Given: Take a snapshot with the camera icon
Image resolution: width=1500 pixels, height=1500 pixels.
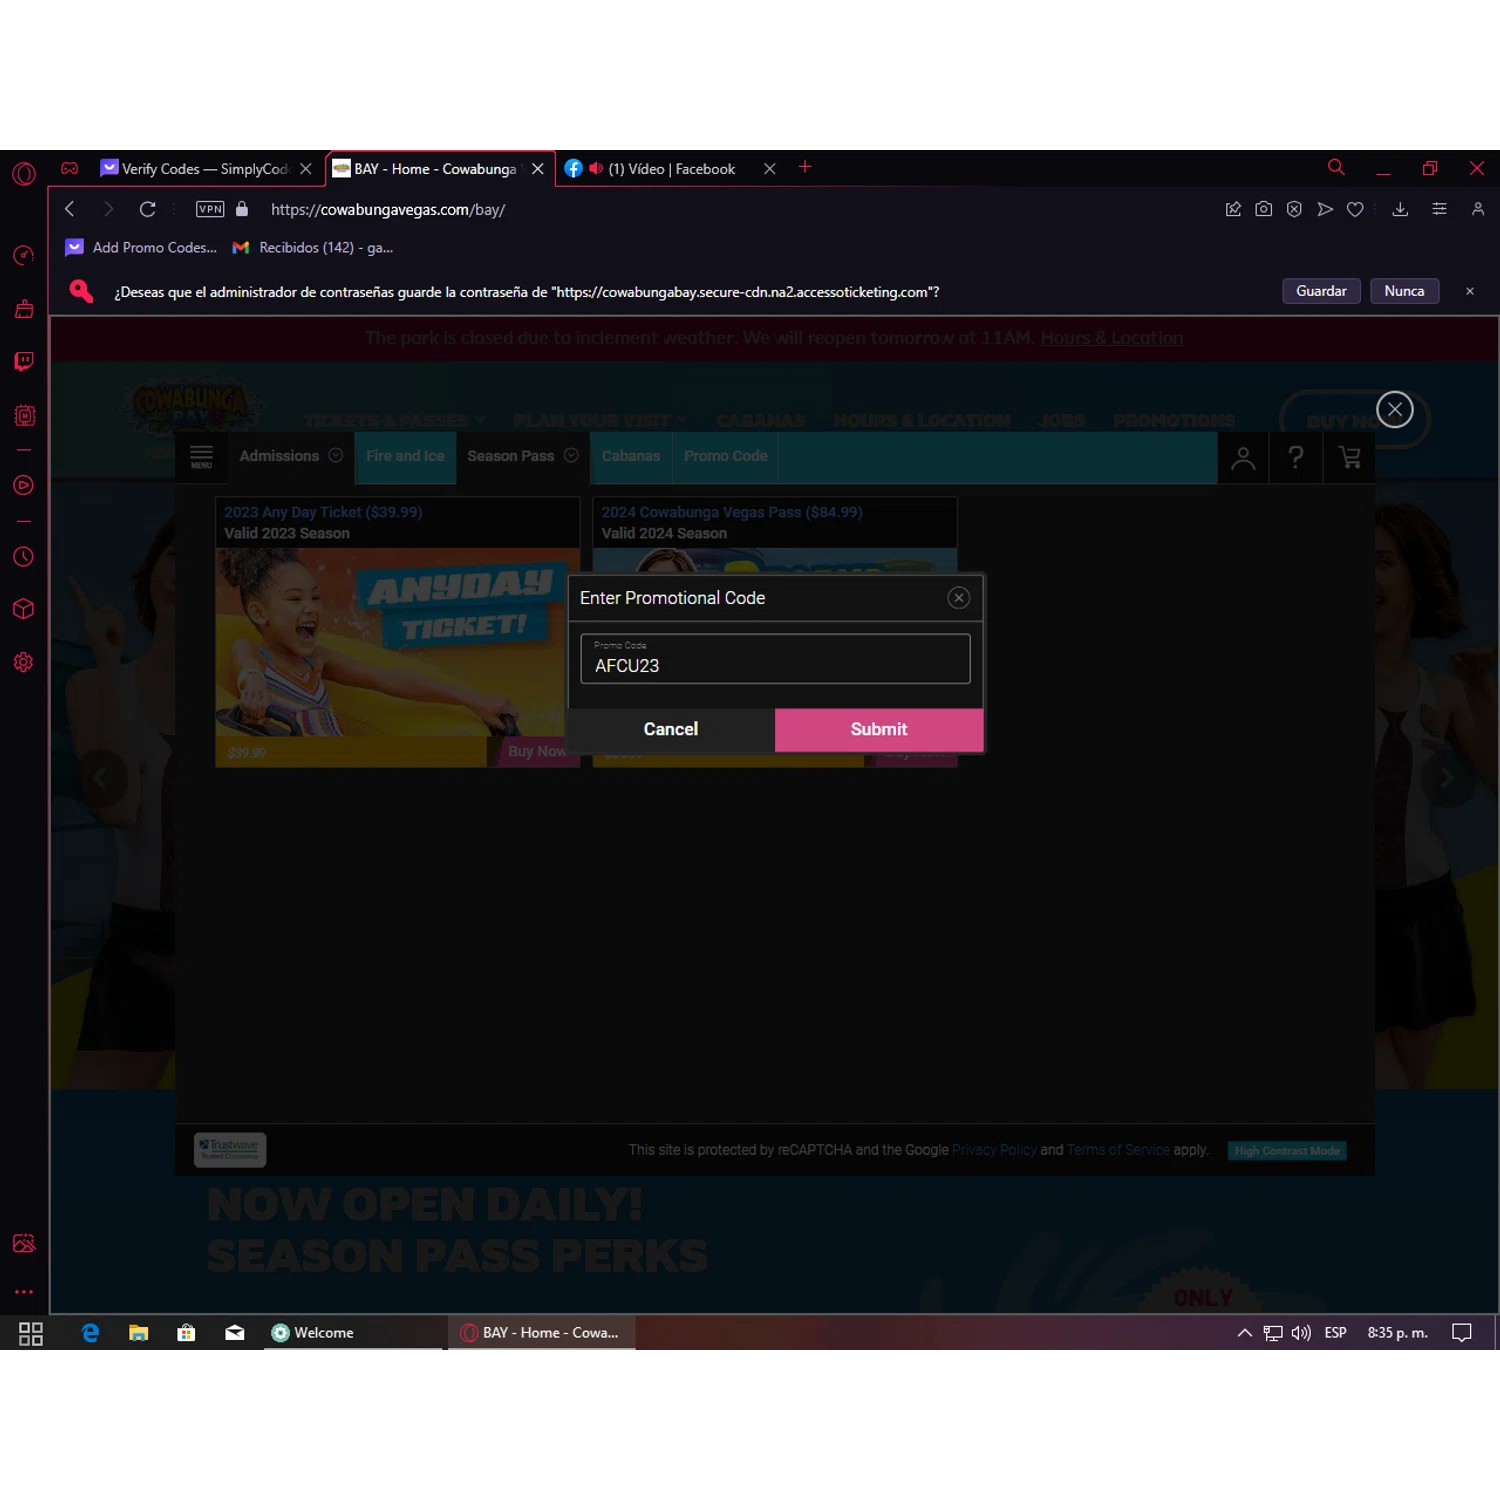Looking at the screenshot, I should [x=1264, y=209].
